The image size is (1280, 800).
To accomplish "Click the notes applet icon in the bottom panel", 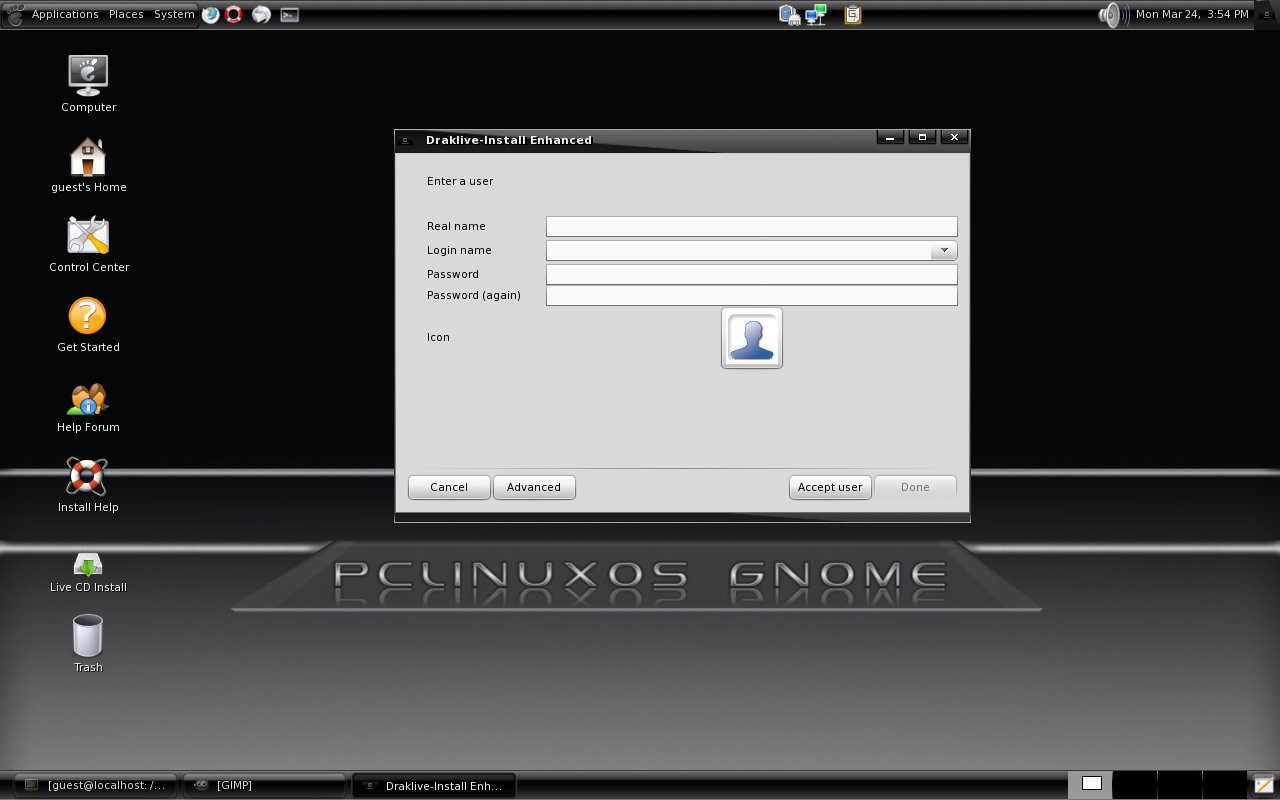I will [x=1263, y=784].
